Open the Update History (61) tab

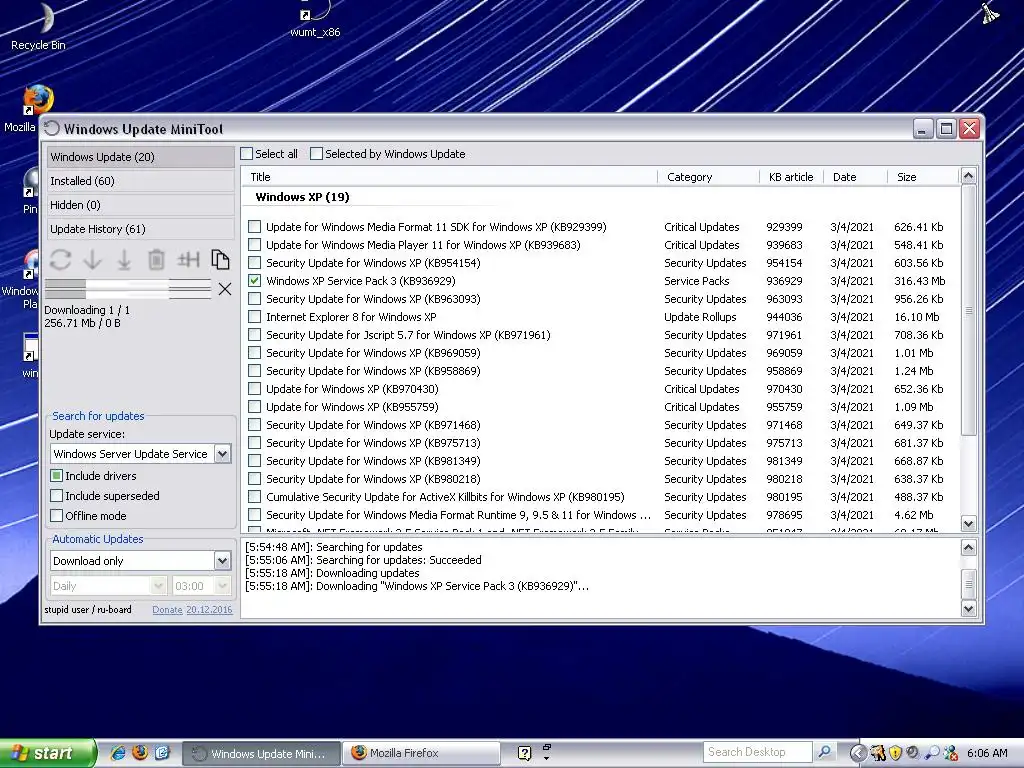(x=140, y=229)
